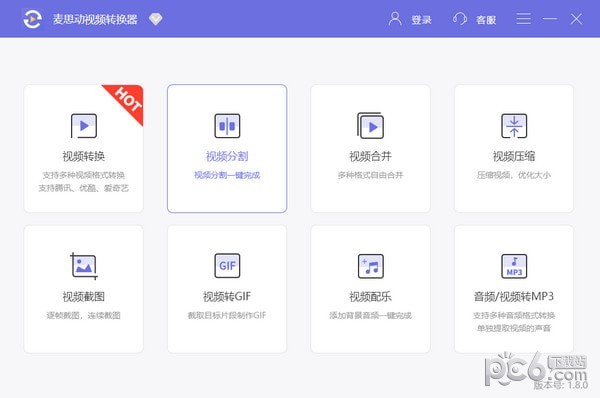Click the 支持腾讯、优酷、爱奇艺 description line
Viewport: 600px width, 398px height.
coord(84,188)
